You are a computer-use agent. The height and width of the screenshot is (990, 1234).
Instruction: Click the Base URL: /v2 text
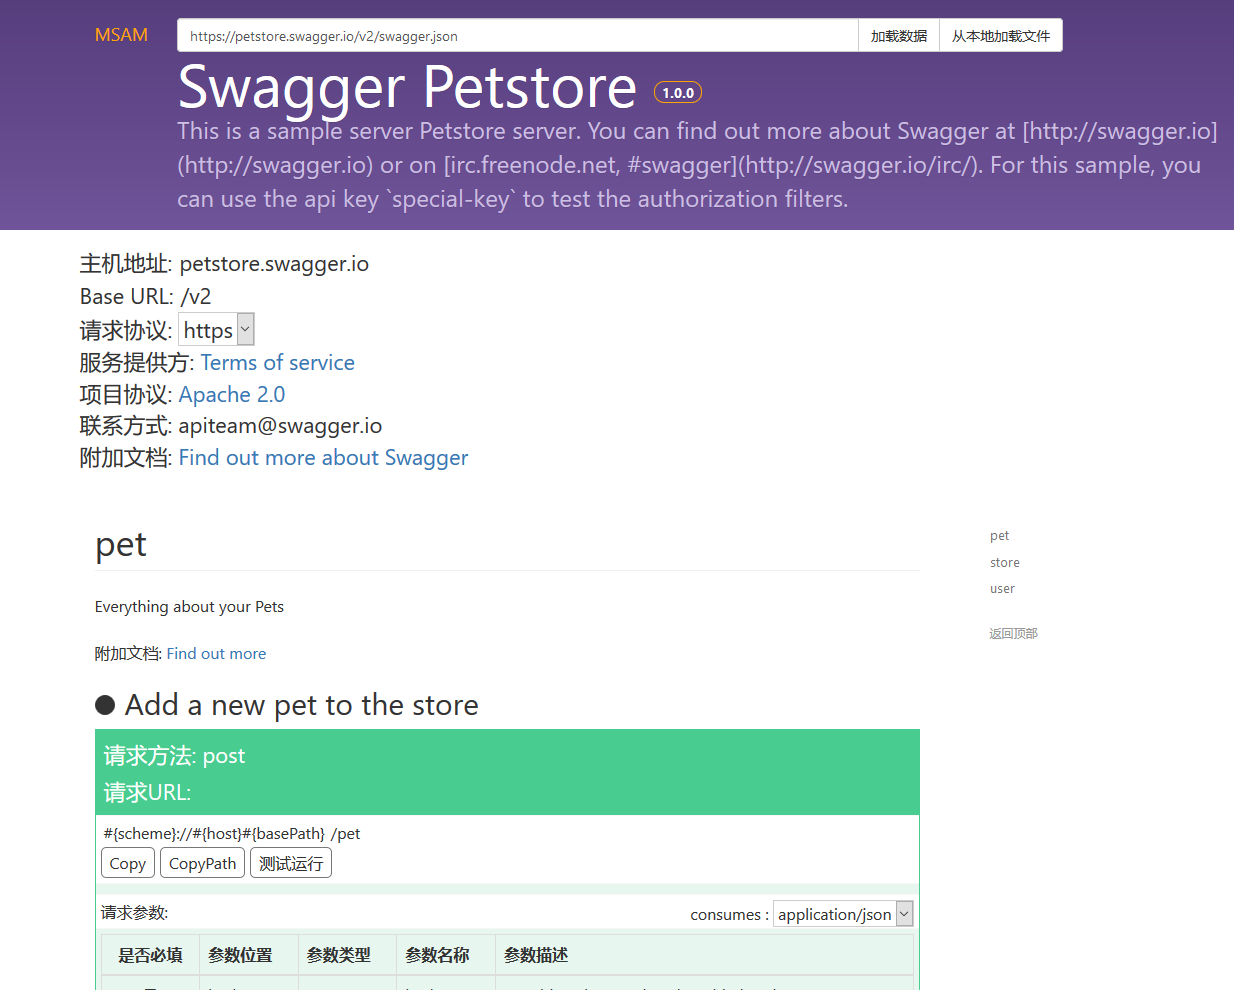146,296
